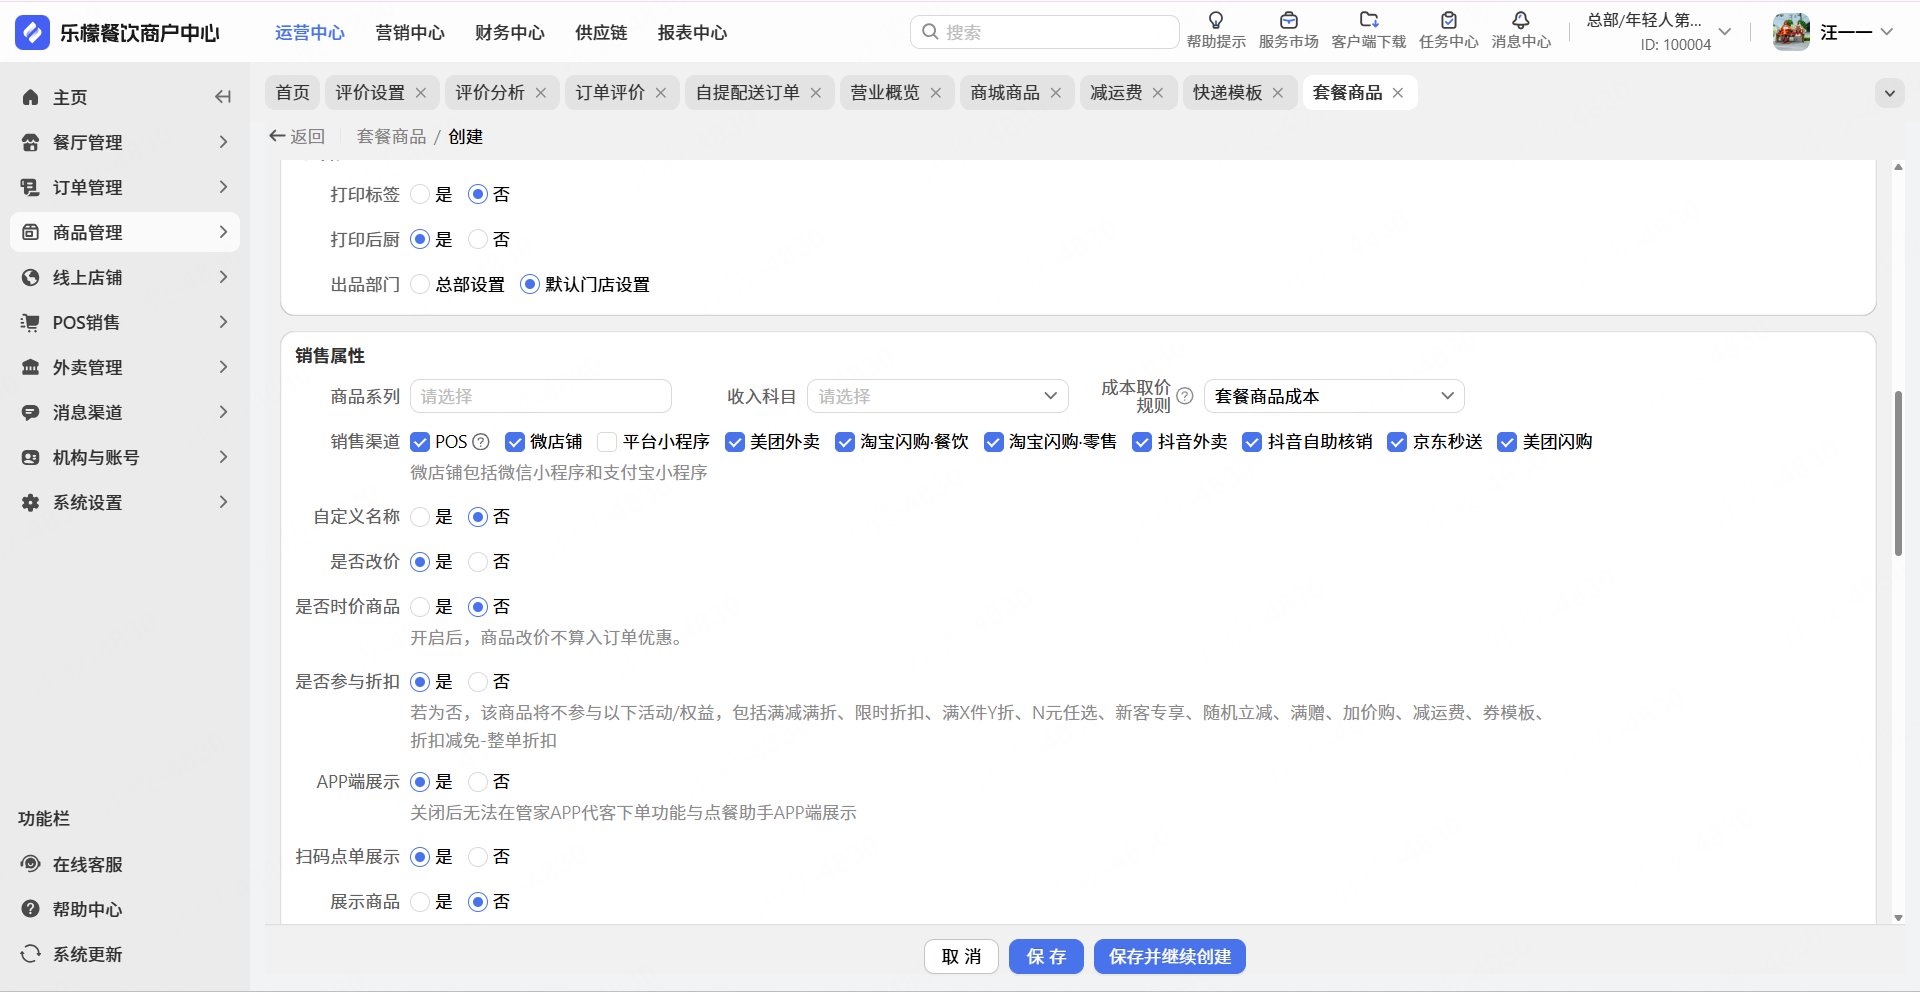Expand the 外卖管理 menu chevron
This screenshot has height=992, width=1920.
pyautogui.click(x=223, y=367)
